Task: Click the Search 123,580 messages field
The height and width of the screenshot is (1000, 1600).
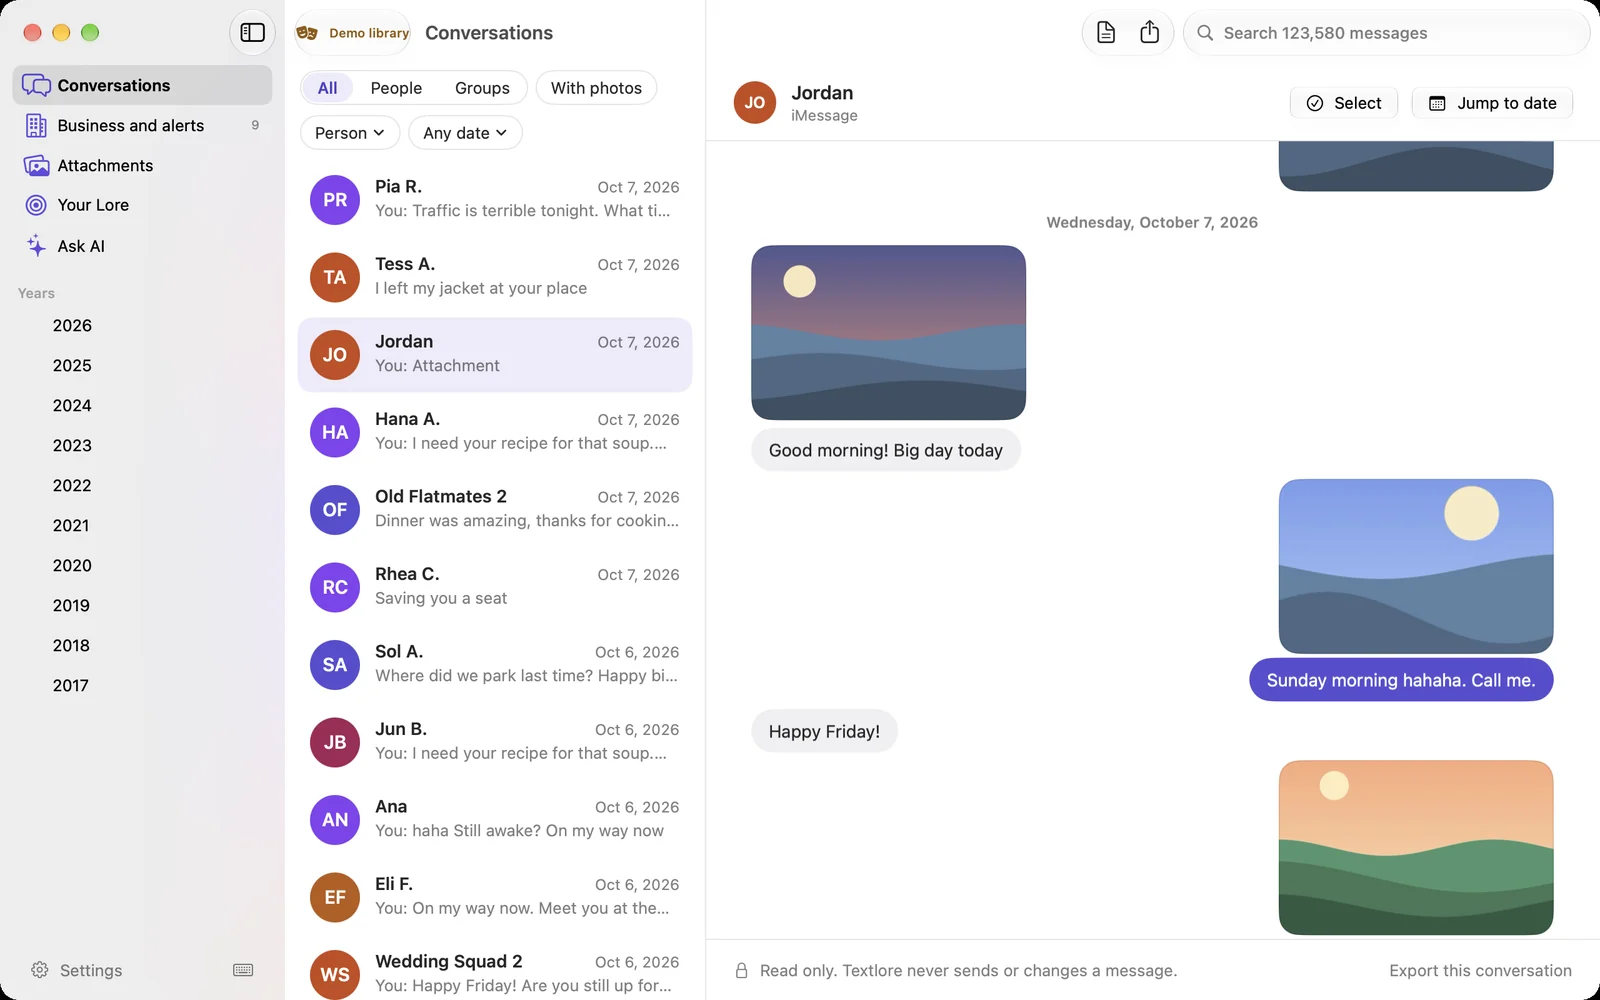Action: (1387, 33)
